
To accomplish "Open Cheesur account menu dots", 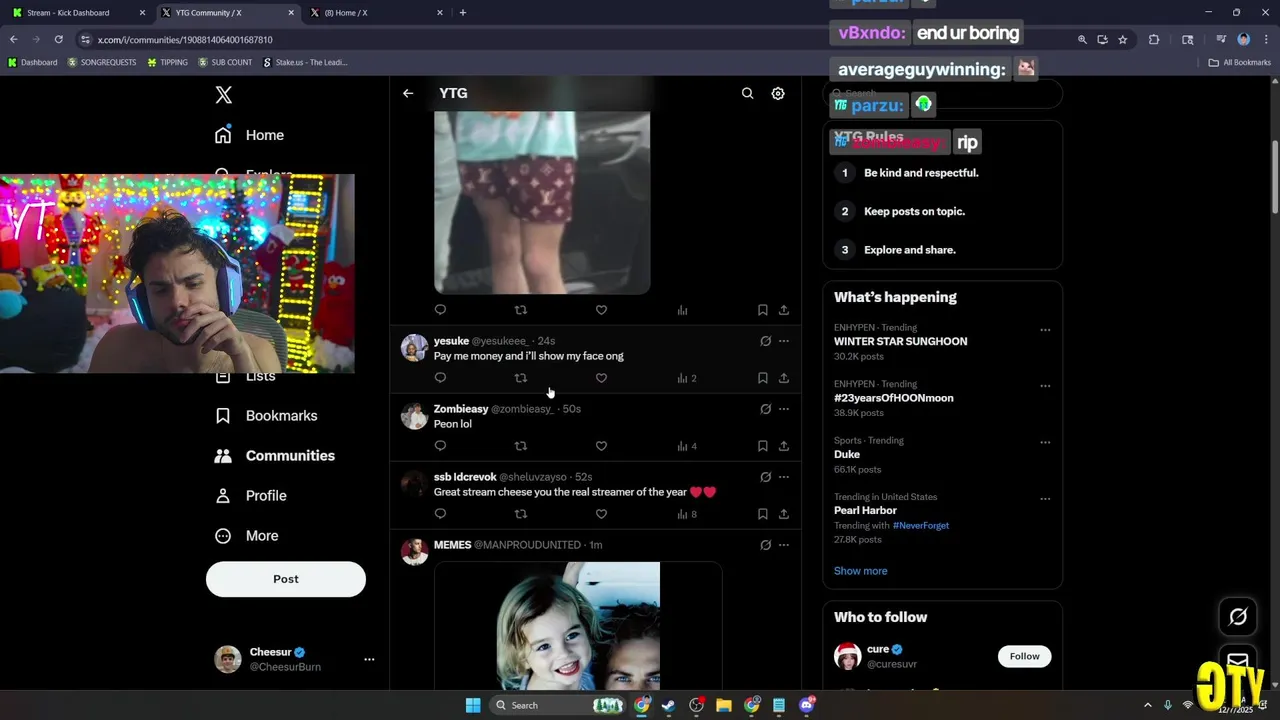I will (369, 660).
